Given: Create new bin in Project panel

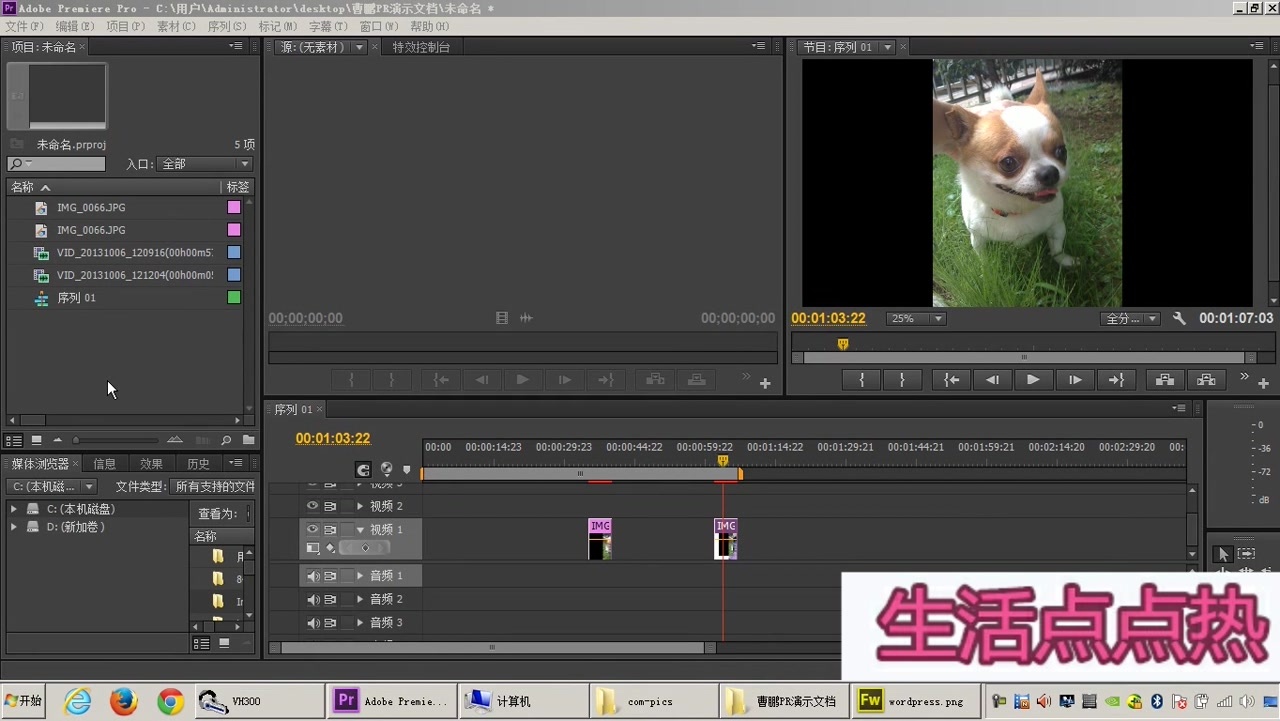Looking at the screenshot, I should point(248,440).
